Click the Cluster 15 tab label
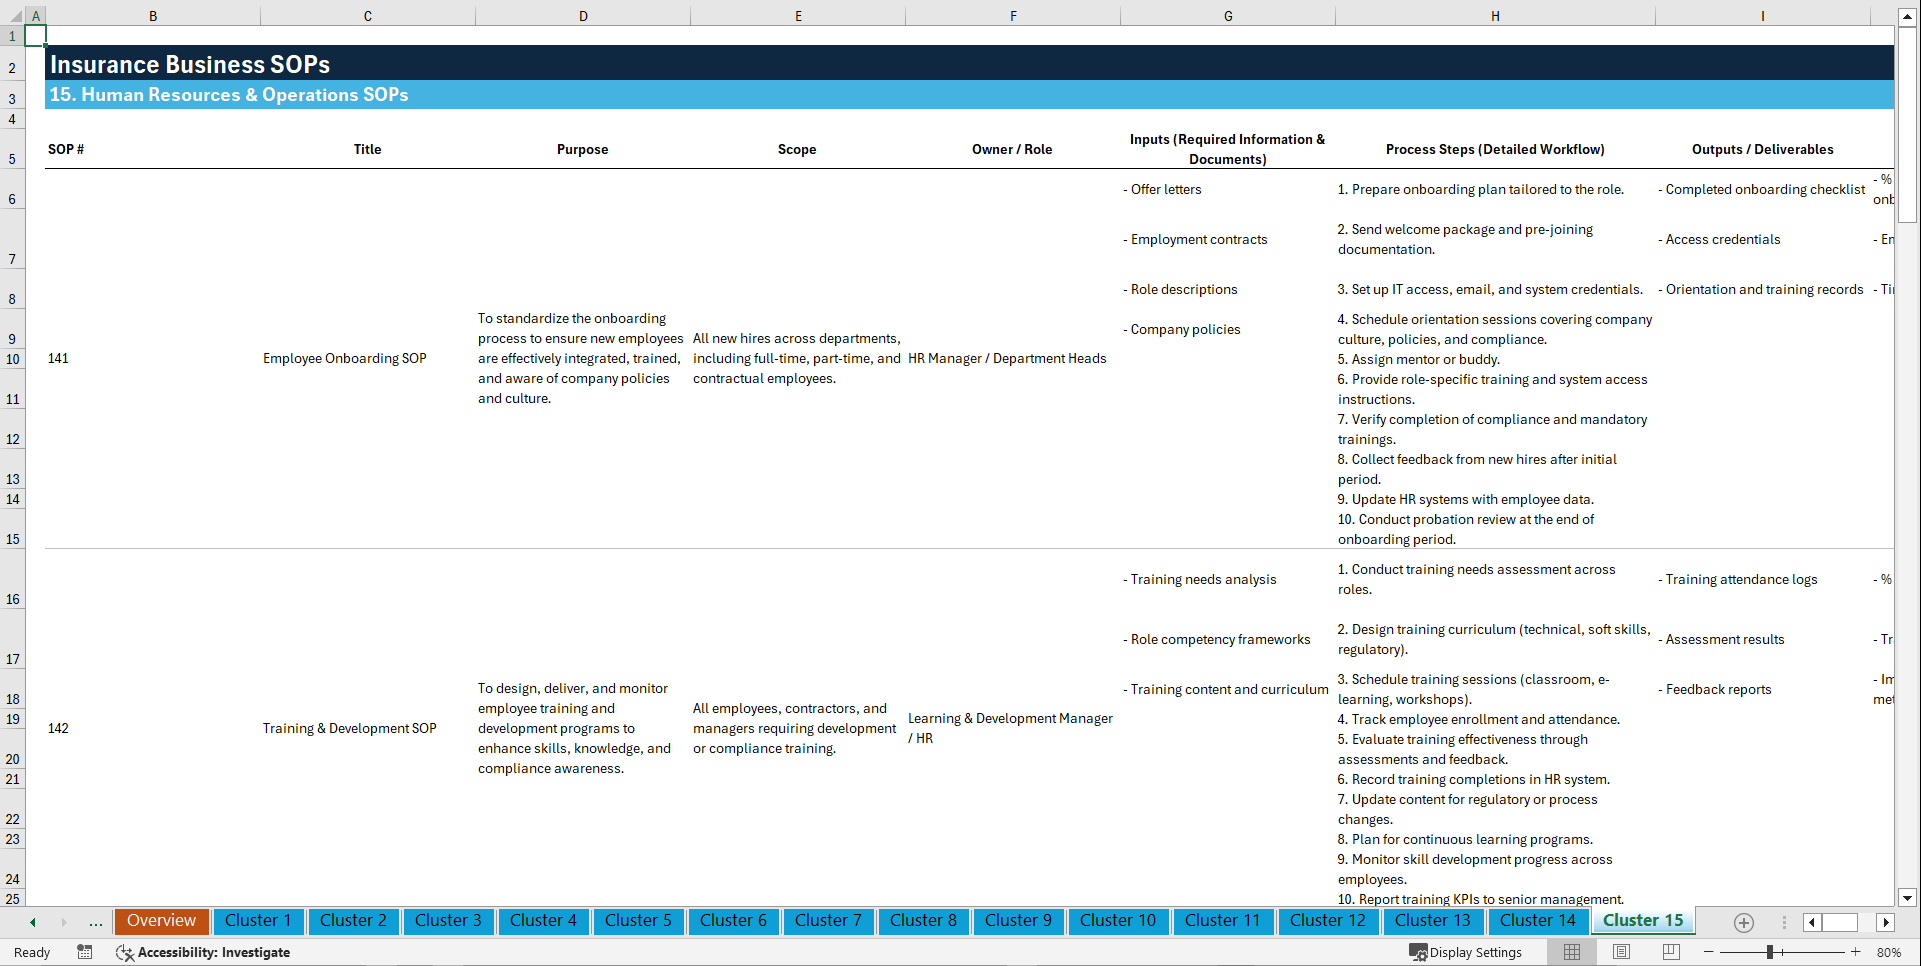Screen dimensions: 1921x966 [1642, 920]
